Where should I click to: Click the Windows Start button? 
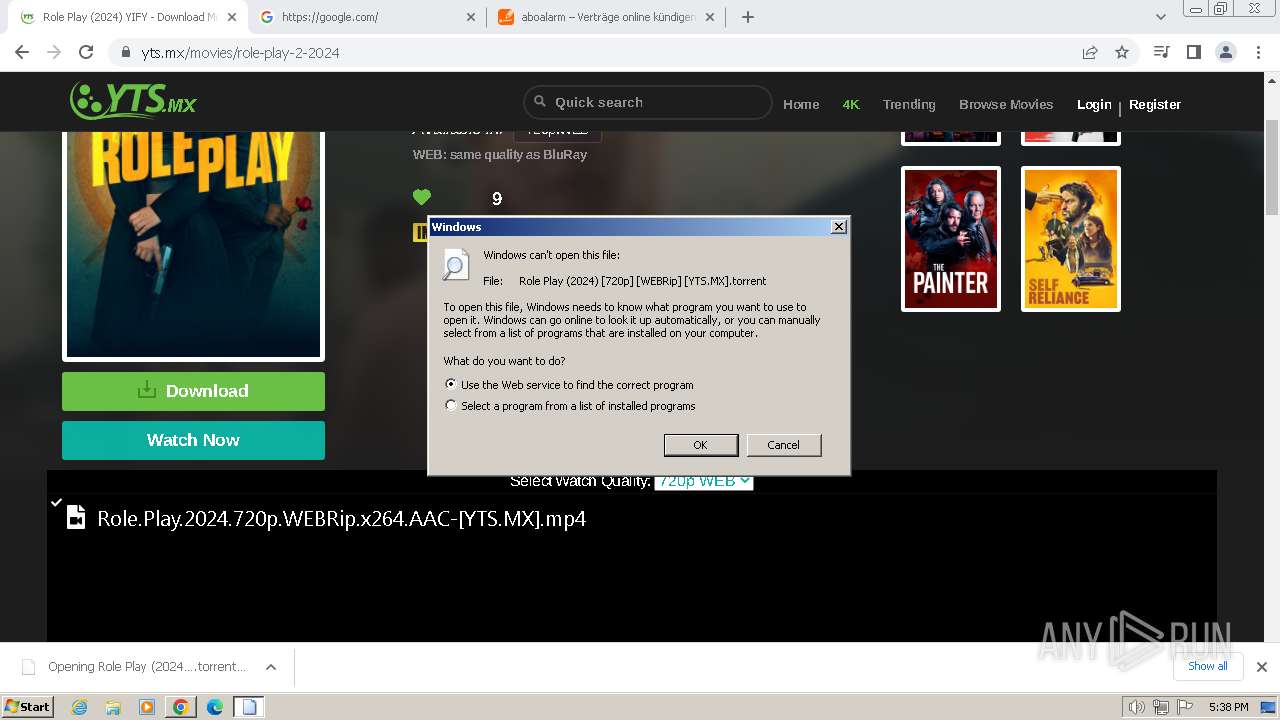click(28, 707)
